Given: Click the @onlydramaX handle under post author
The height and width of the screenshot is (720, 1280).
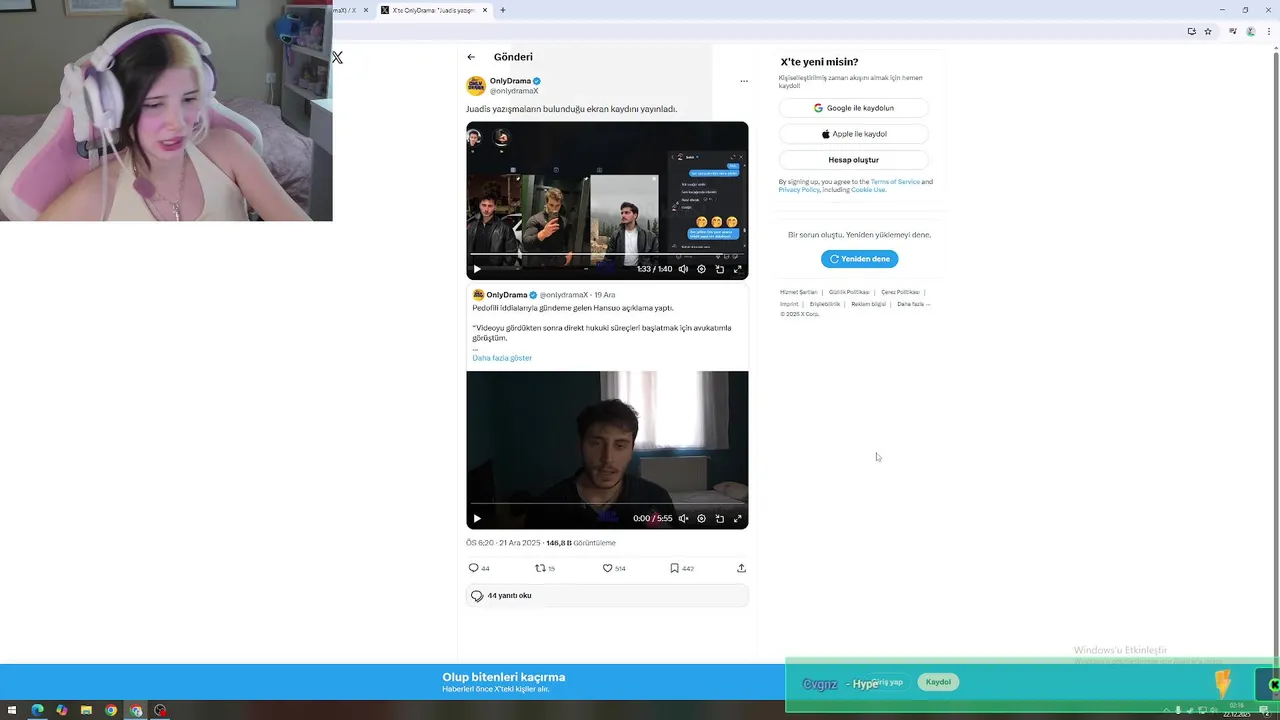Looking at the screenshot, I should (x=514, y=91).
